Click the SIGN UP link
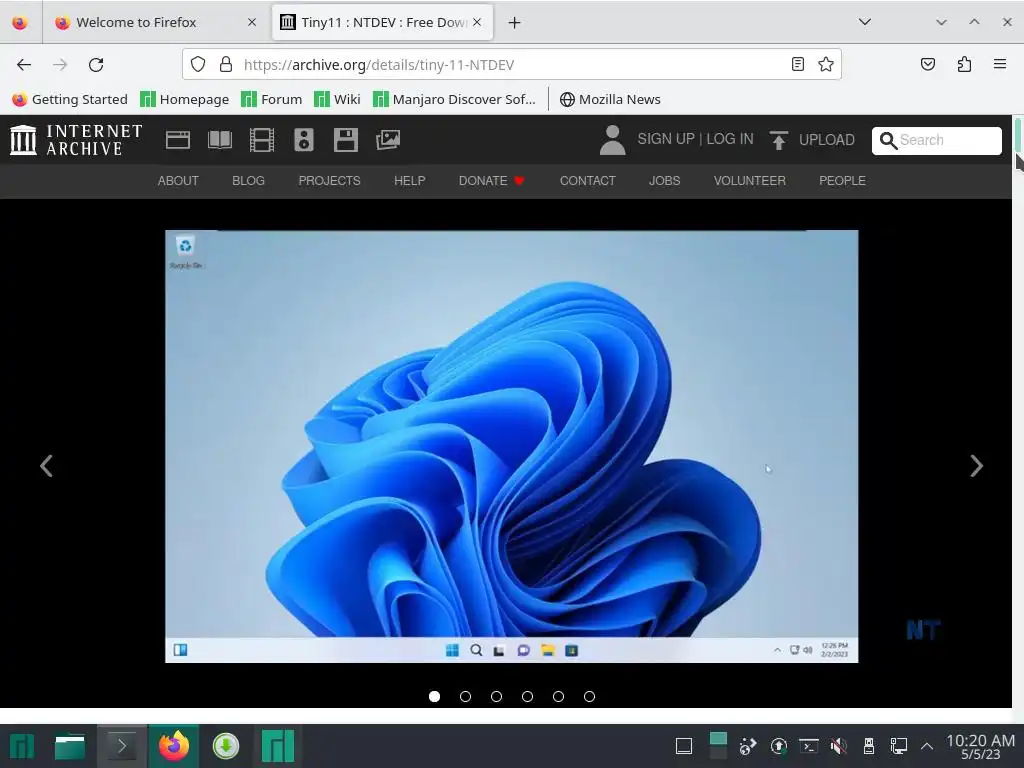 [x=666, y=139]
